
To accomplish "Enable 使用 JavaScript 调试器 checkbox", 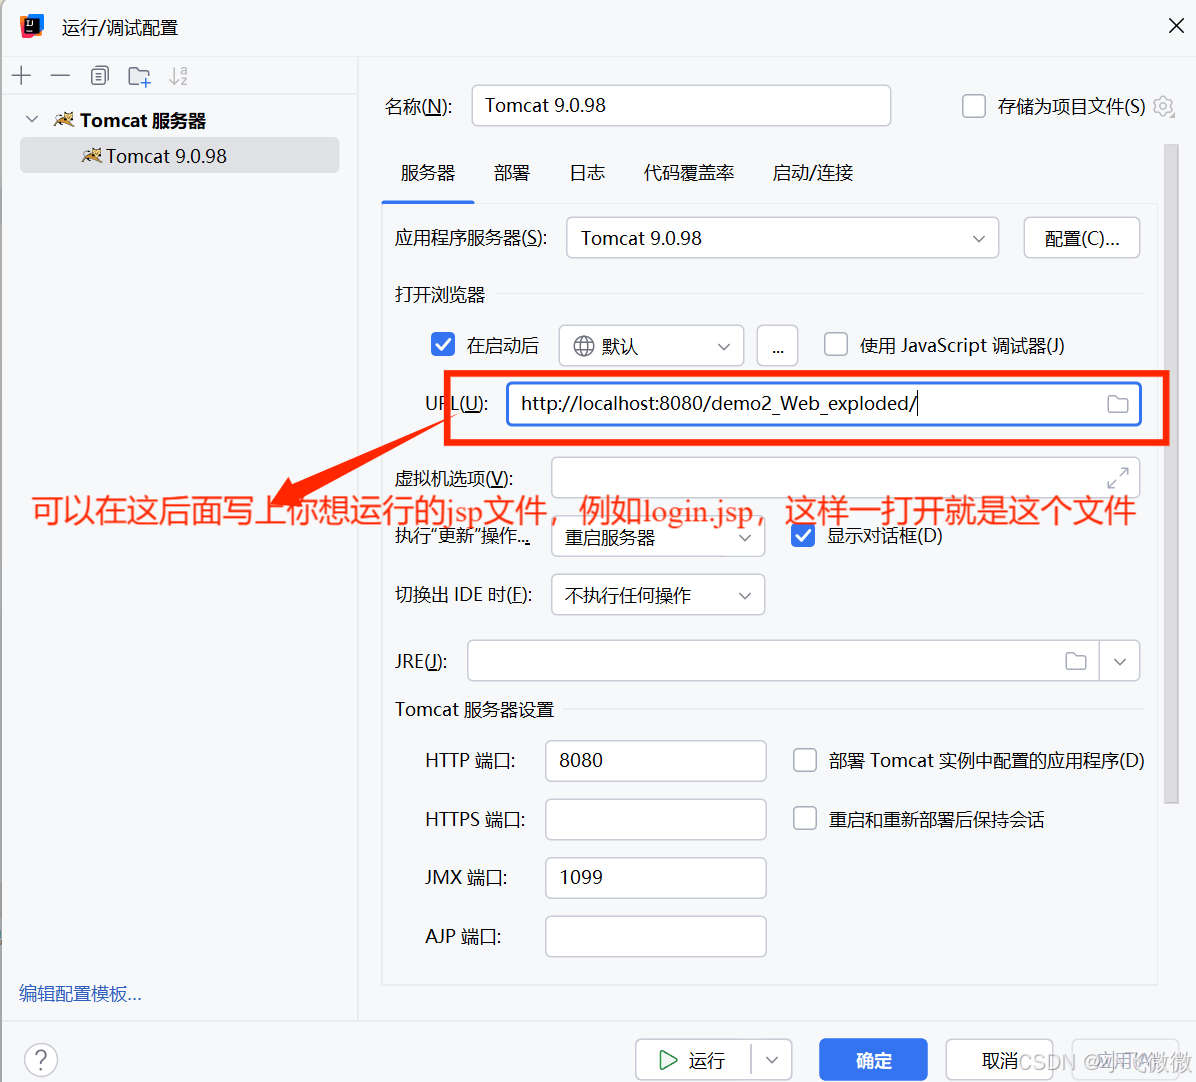I will (x=836, y=345).
